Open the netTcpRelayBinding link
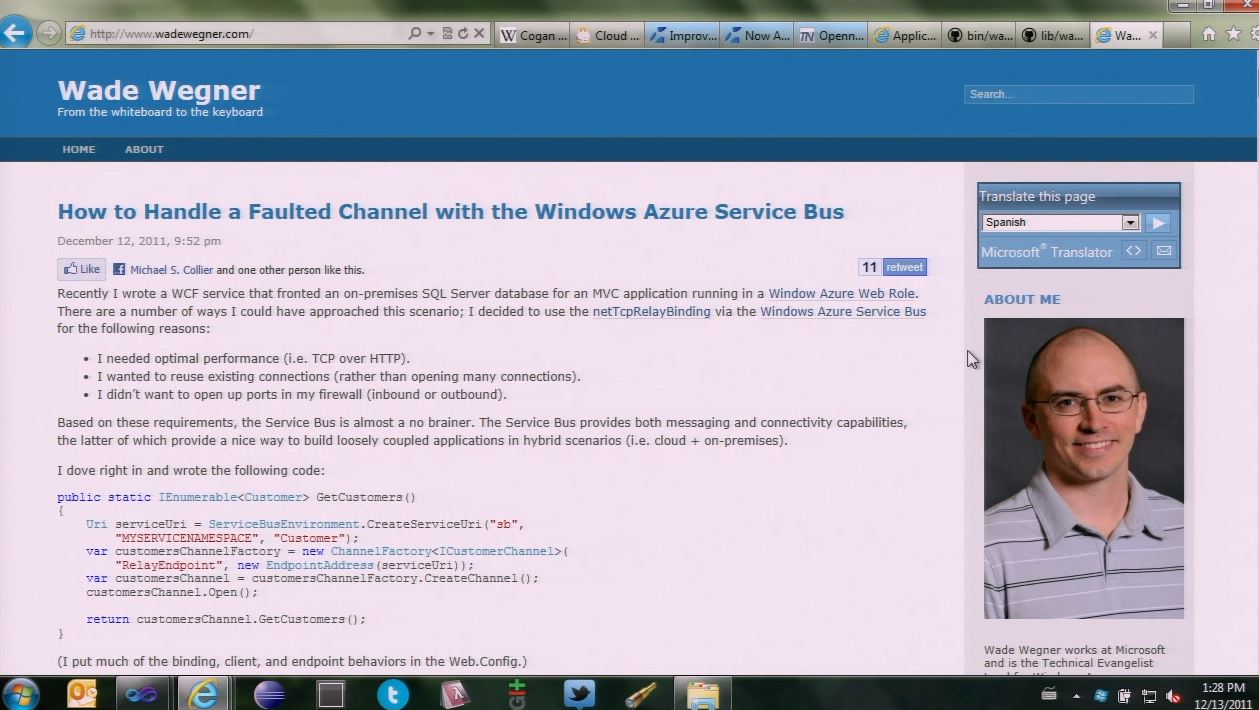 pyautogui.click(x=651, y=311)
